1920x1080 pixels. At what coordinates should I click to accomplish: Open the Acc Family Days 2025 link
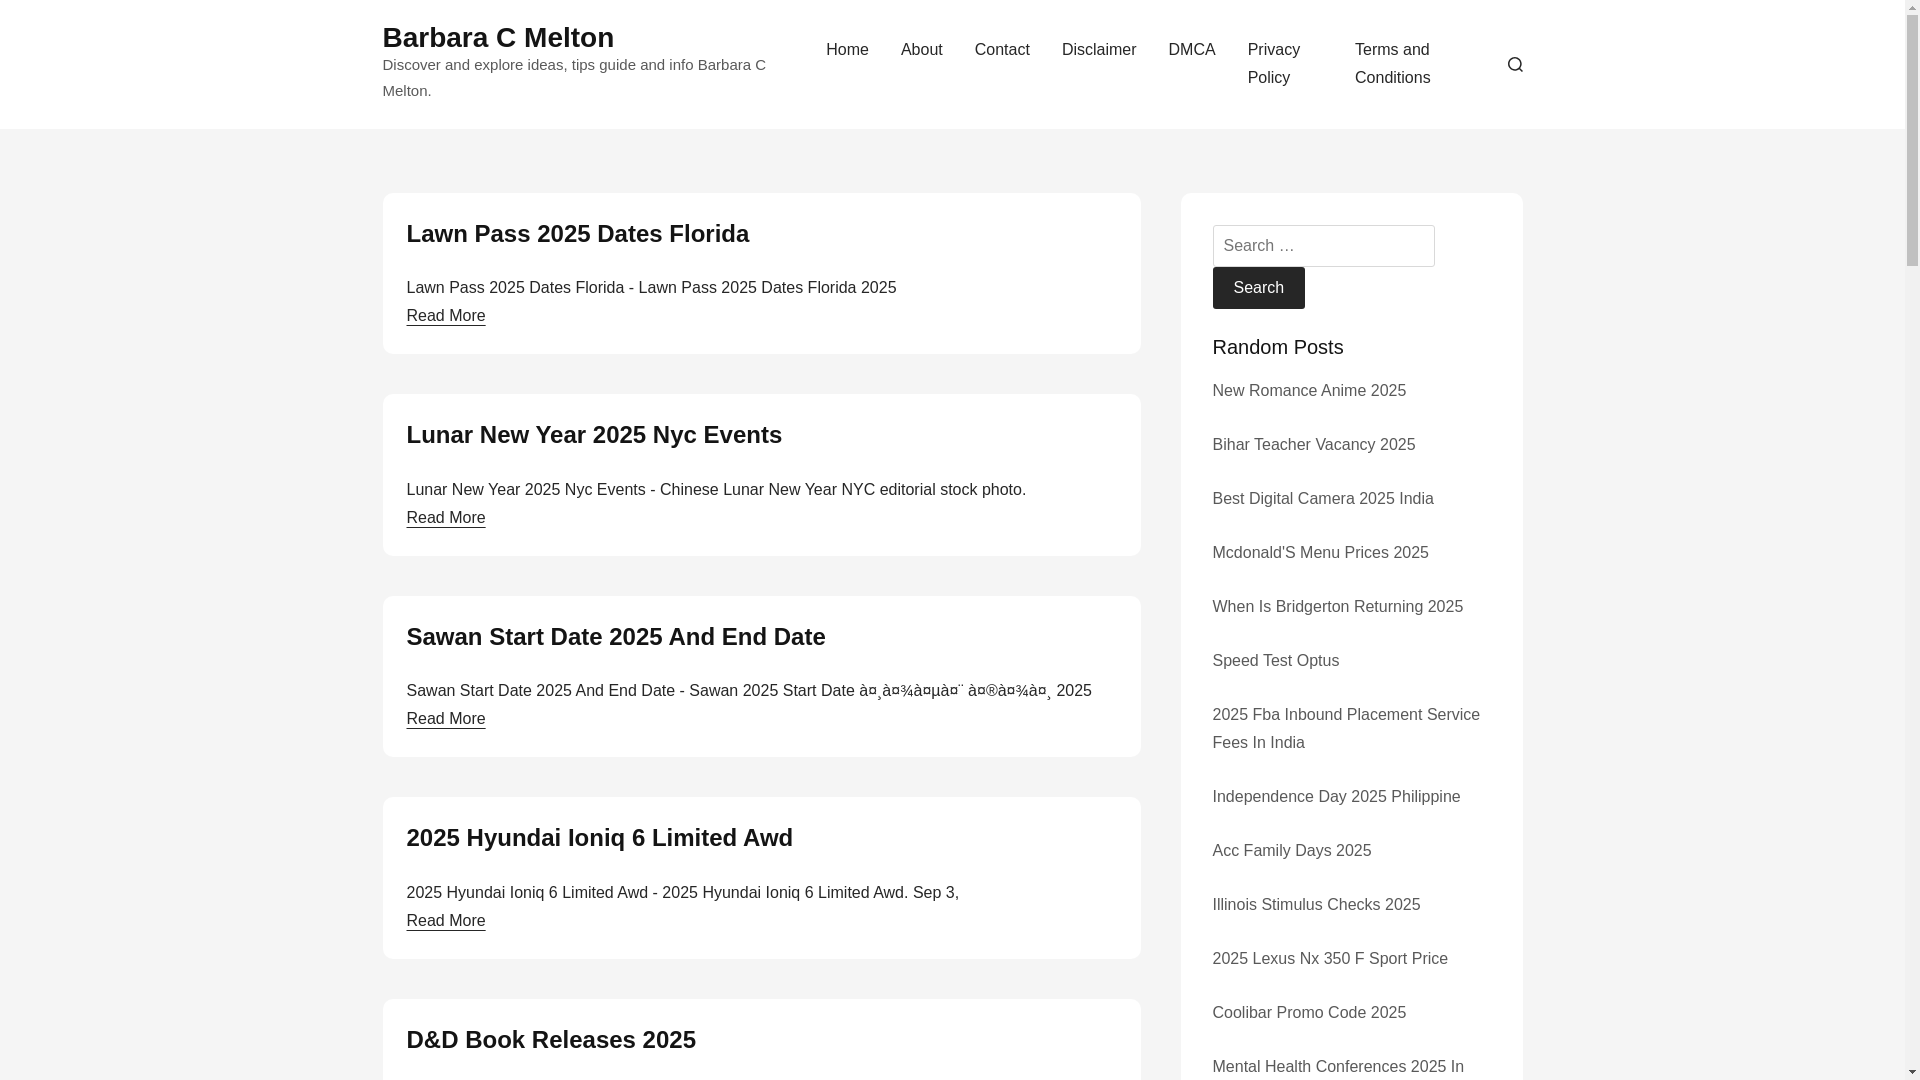[1291, 851]
